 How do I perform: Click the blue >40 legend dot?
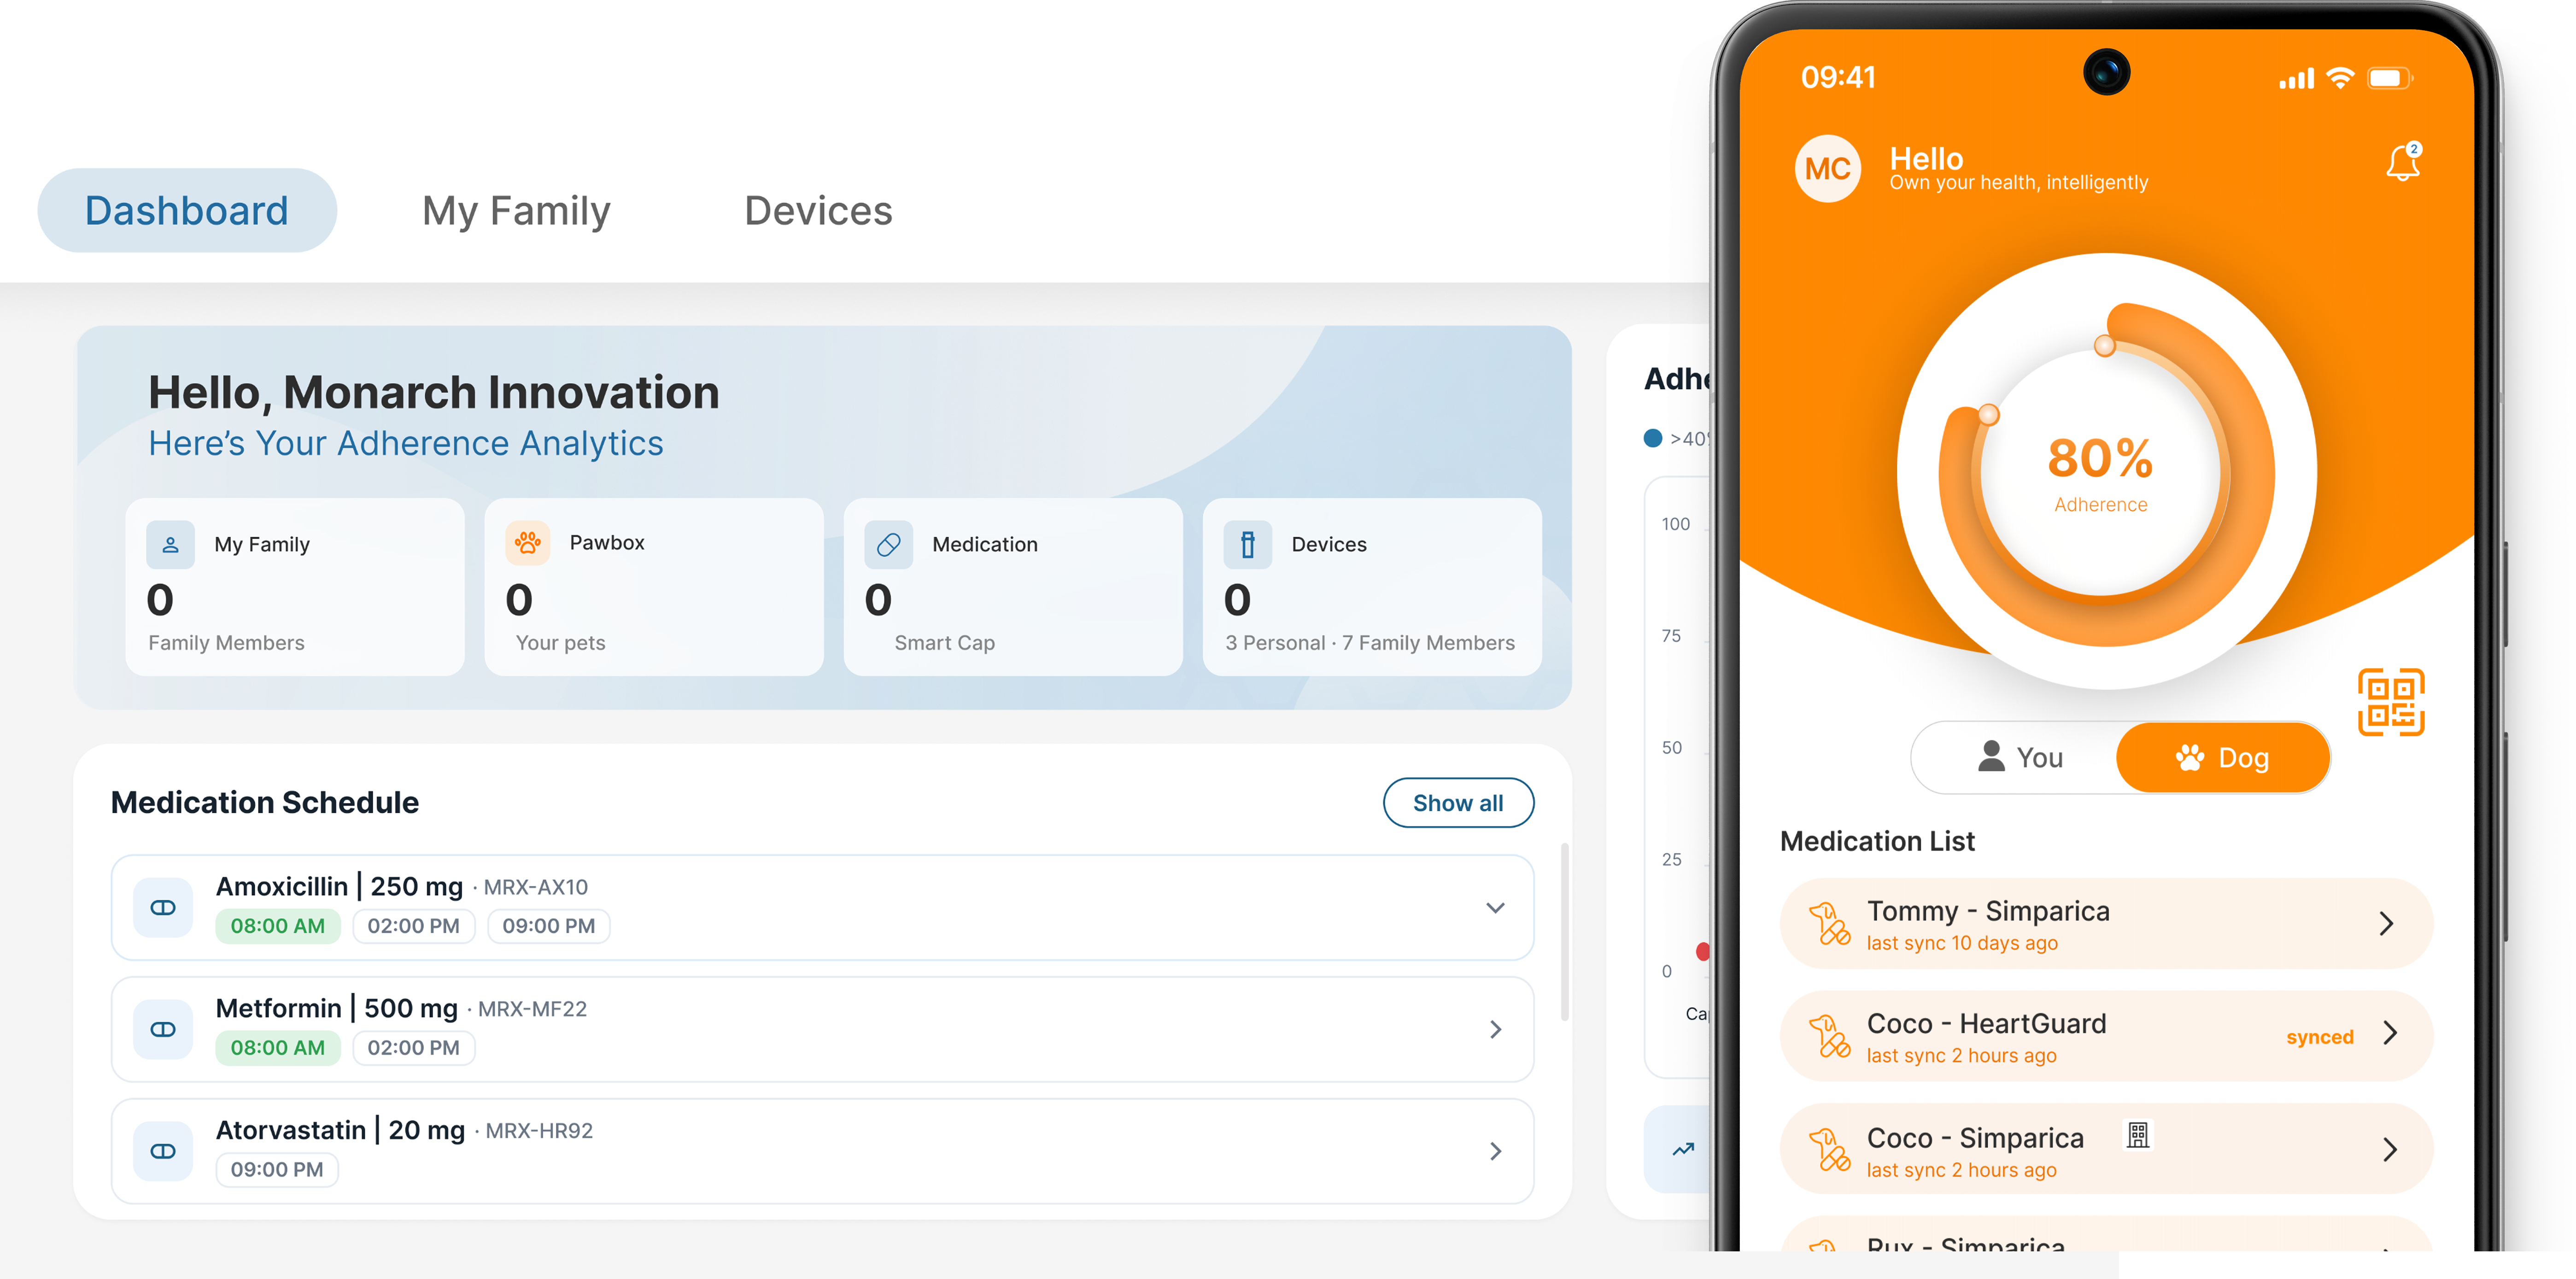click(1653, 438)
